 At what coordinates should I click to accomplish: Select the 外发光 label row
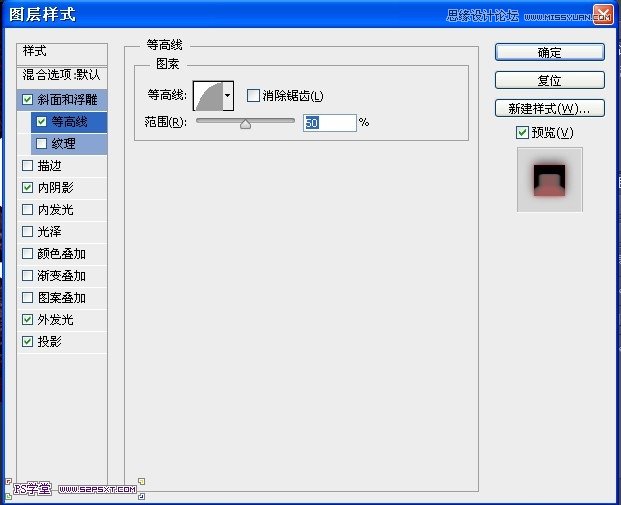62,319
